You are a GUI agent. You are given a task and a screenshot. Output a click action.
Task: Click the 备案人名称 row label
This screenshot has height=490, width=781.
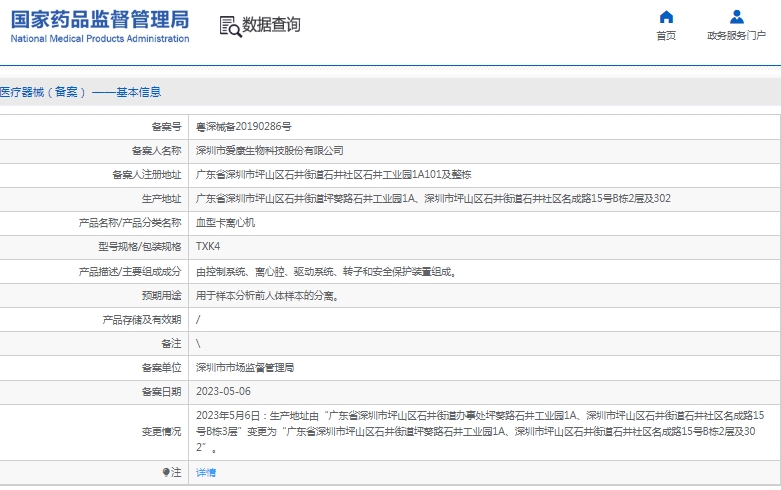tap(156, 151)
